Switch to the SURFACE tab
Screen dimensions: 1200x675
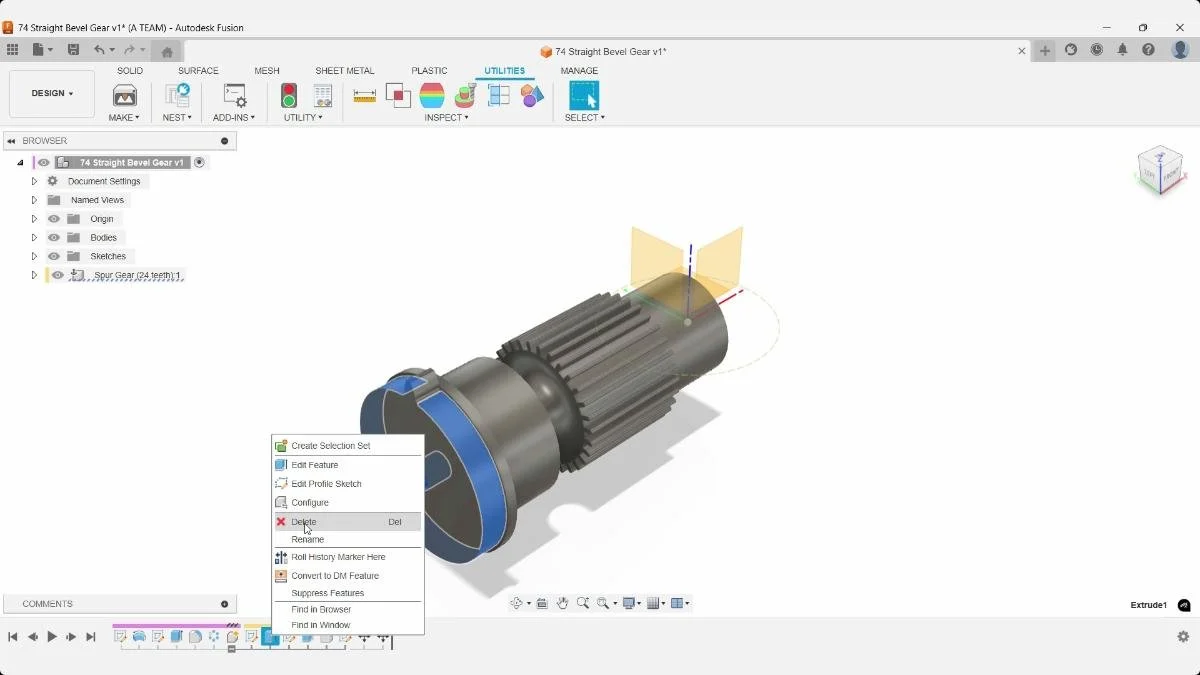(198, 71)
